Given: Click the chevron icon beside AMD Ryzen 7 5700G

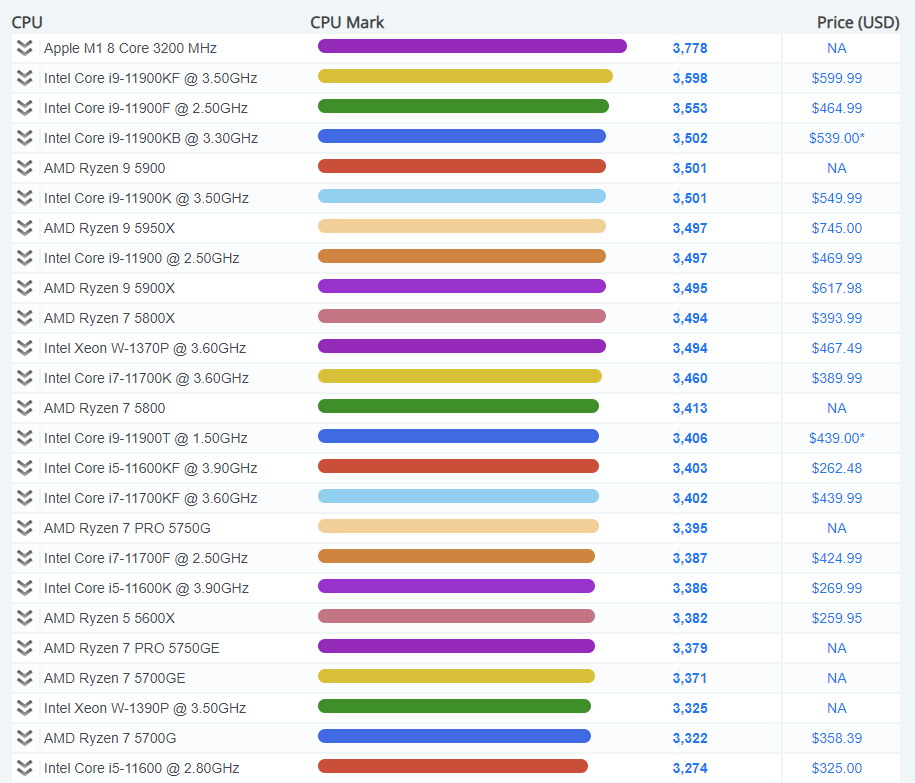Looking at the screenshot, I should point(25,738).
